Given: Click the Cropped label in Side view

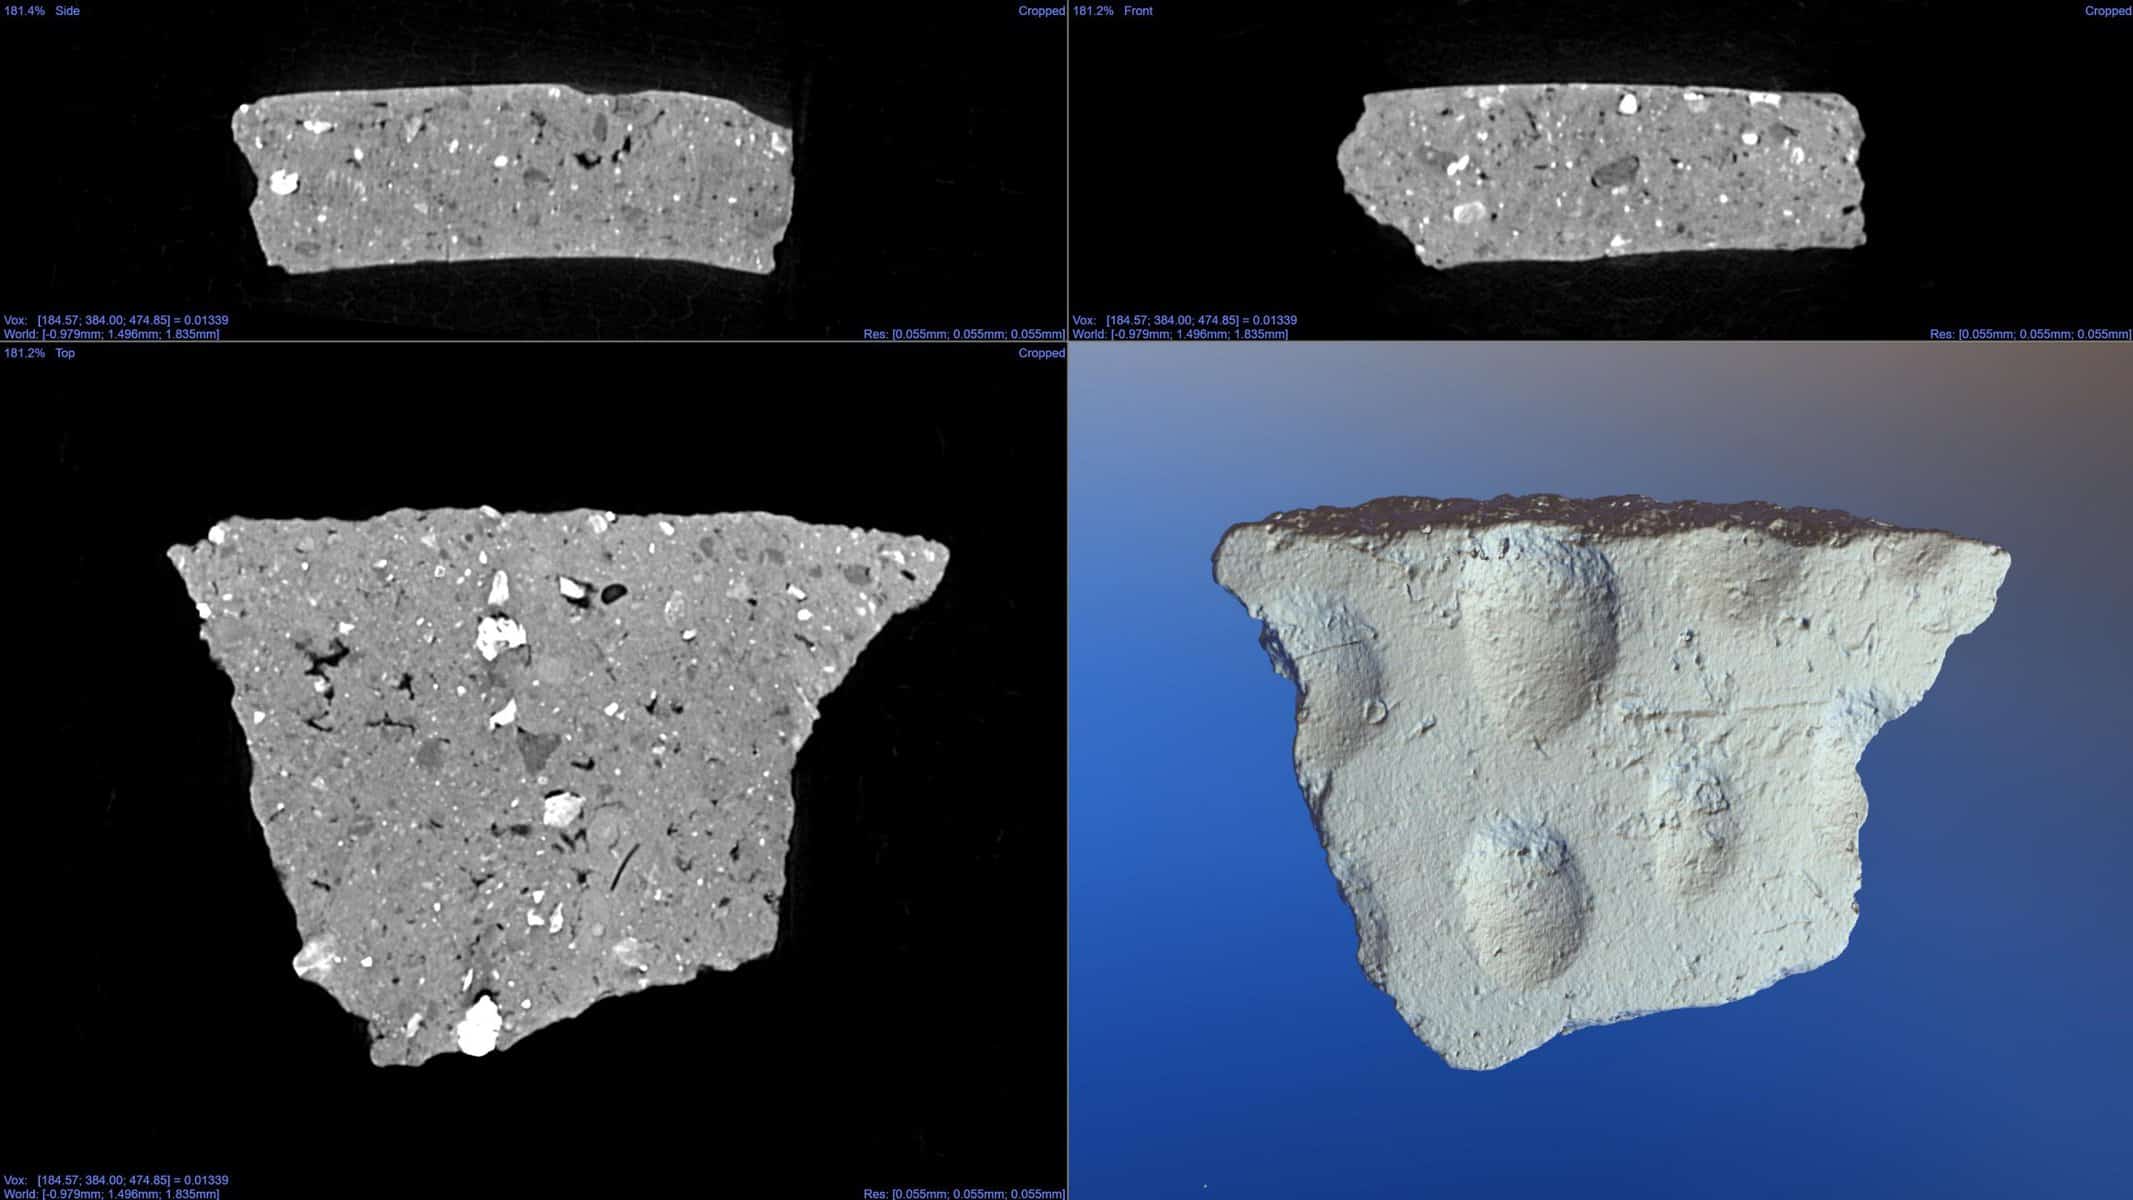Looking at the screenshot, I should (1041, 11).
